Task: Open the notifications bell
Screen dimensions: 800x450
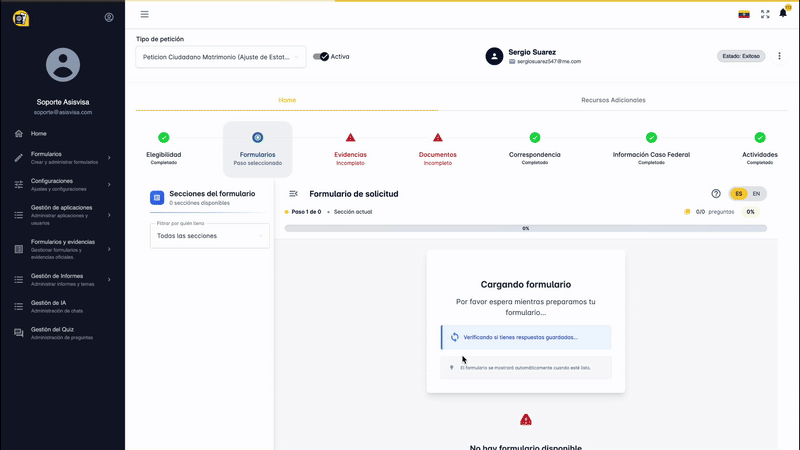Action: coord(783,14)
